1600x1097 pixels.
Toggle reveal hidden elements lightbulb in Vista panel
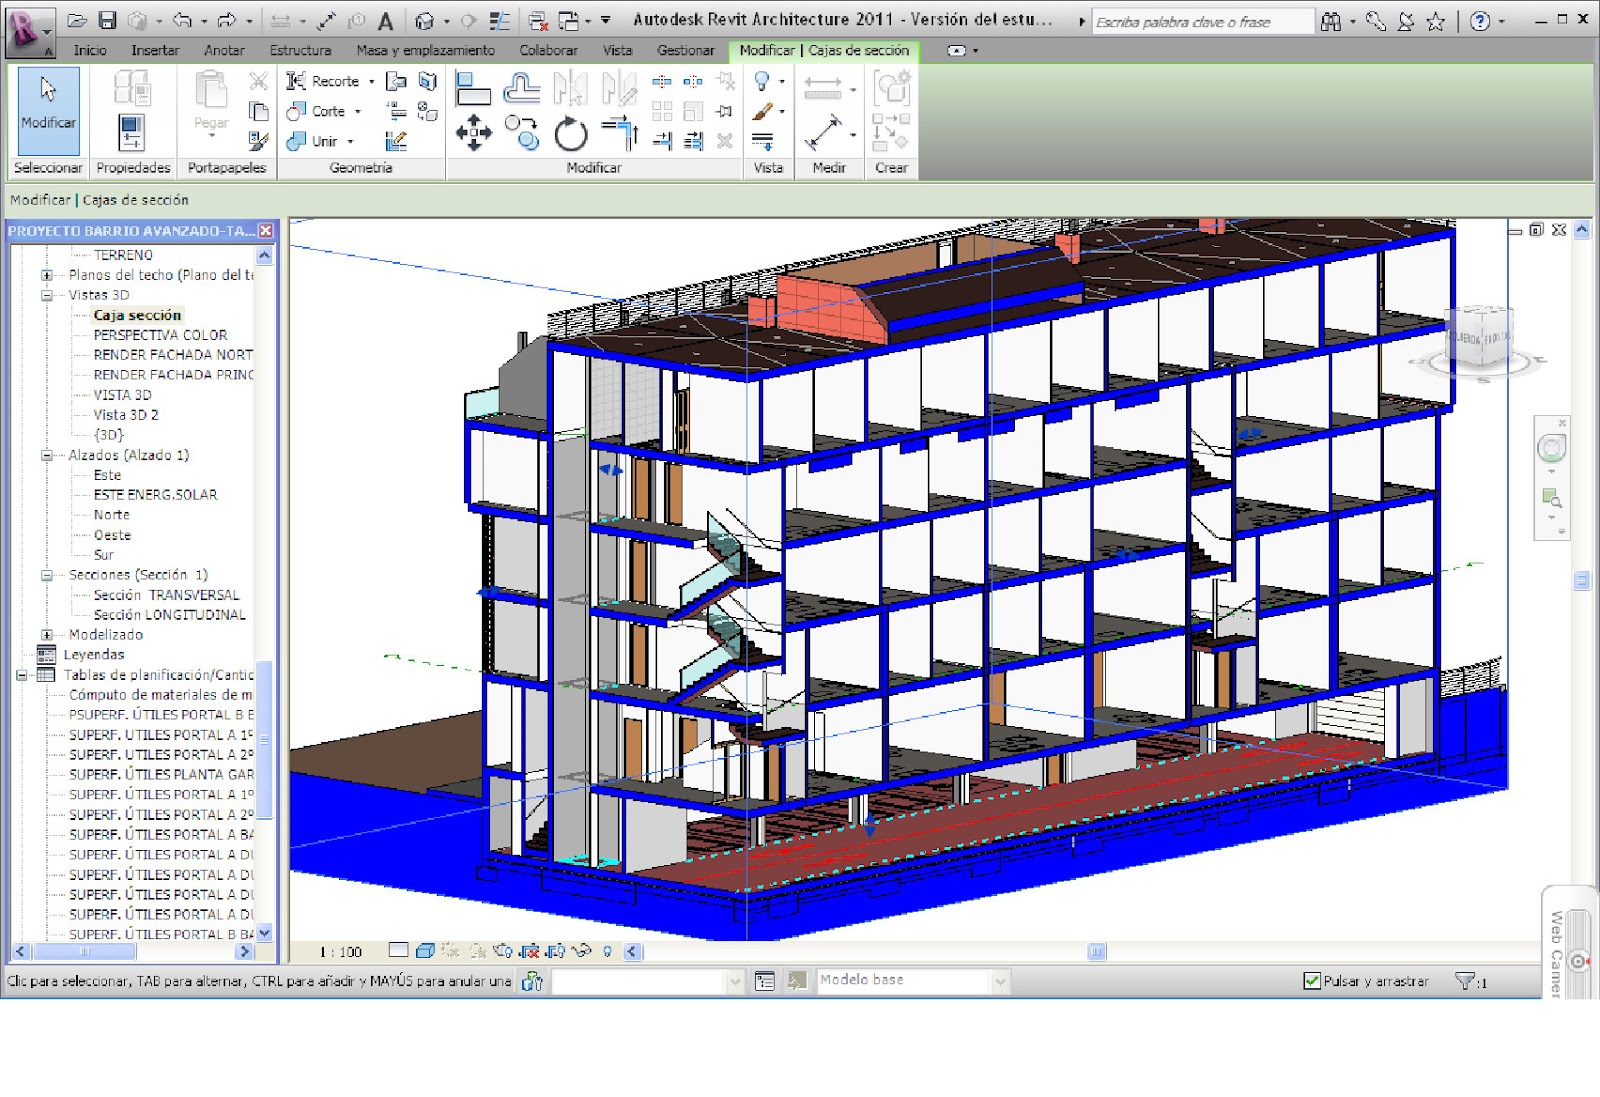(762, 82)
